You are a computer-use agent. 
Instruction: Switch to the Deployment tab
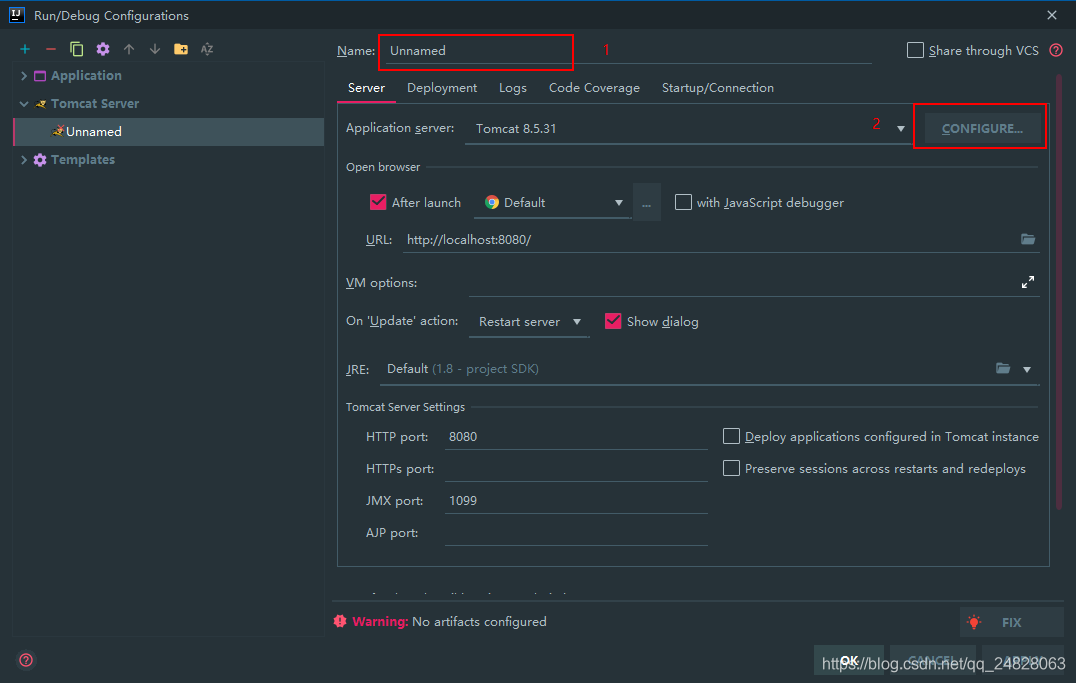coord(442,88)
